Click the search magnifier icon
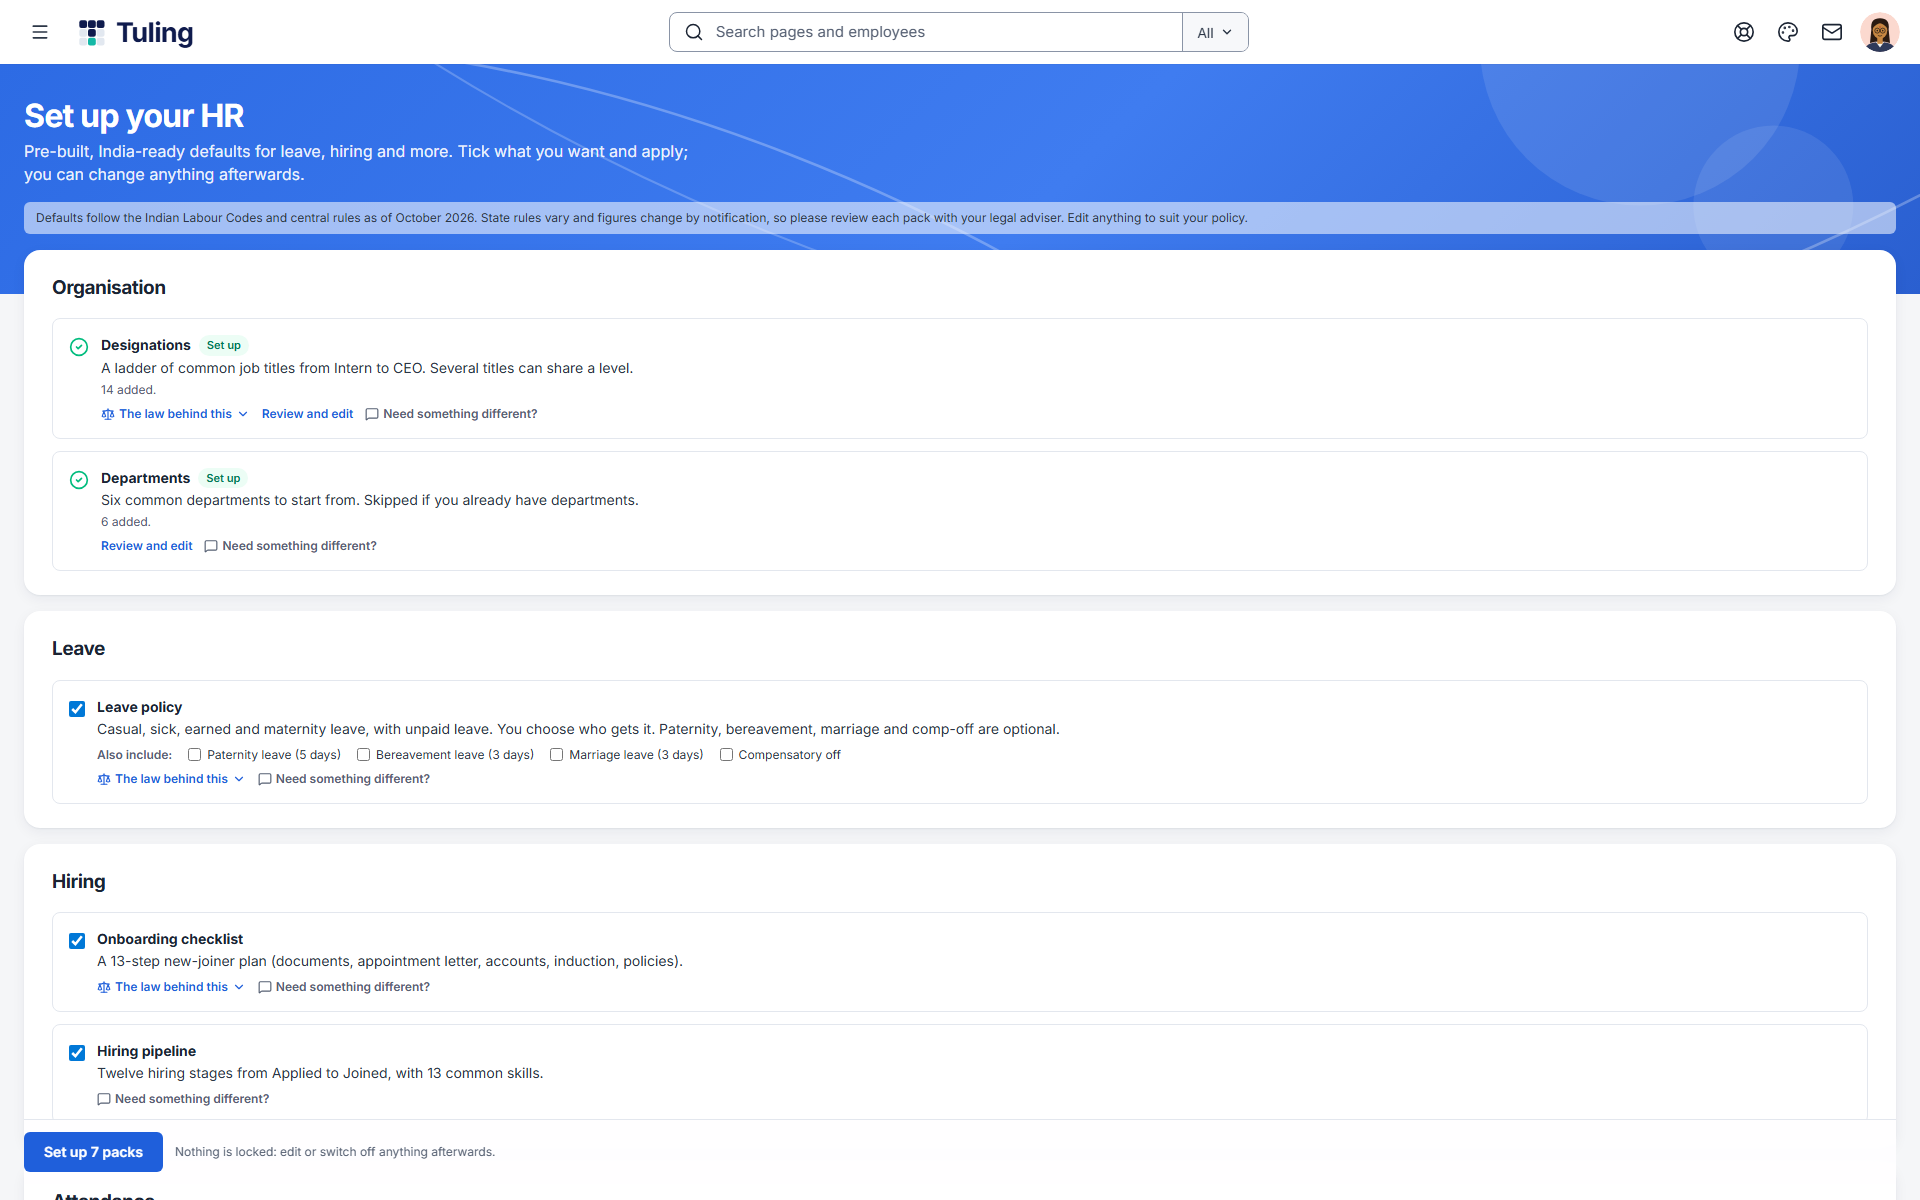The height and width of the screenshot is (1200, 1920). click(694, 32)
